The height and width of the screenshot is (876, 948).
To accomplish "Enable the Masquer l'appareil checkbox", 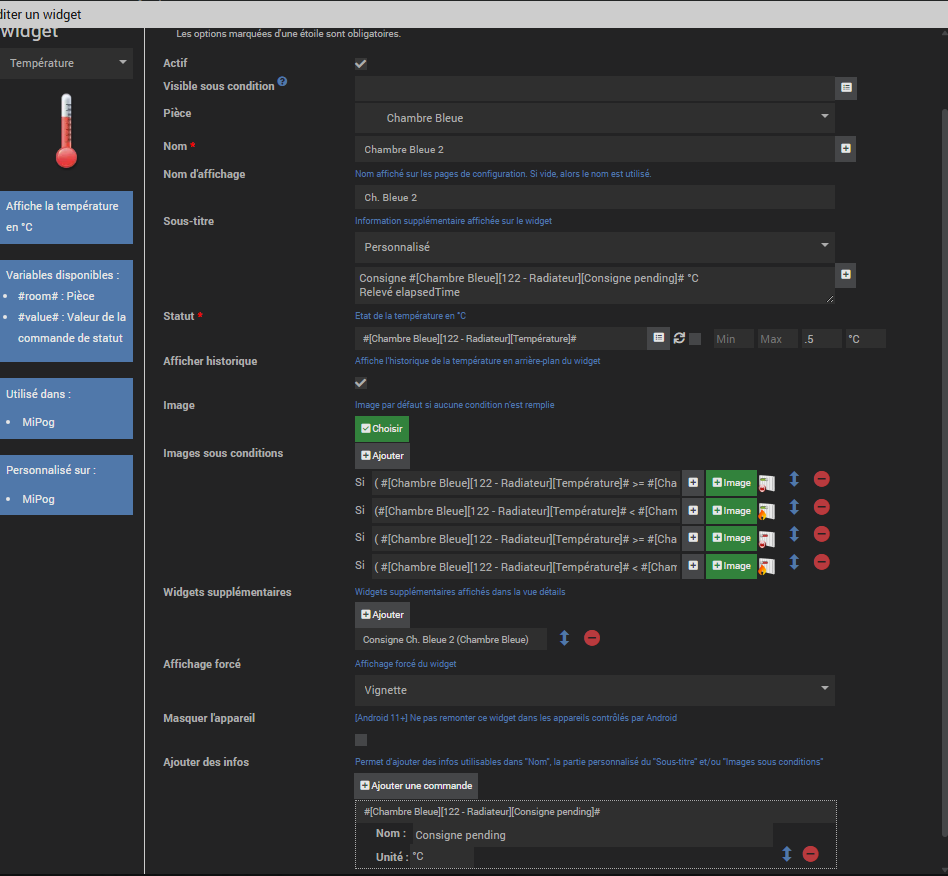I will click(x=361, y=740).
